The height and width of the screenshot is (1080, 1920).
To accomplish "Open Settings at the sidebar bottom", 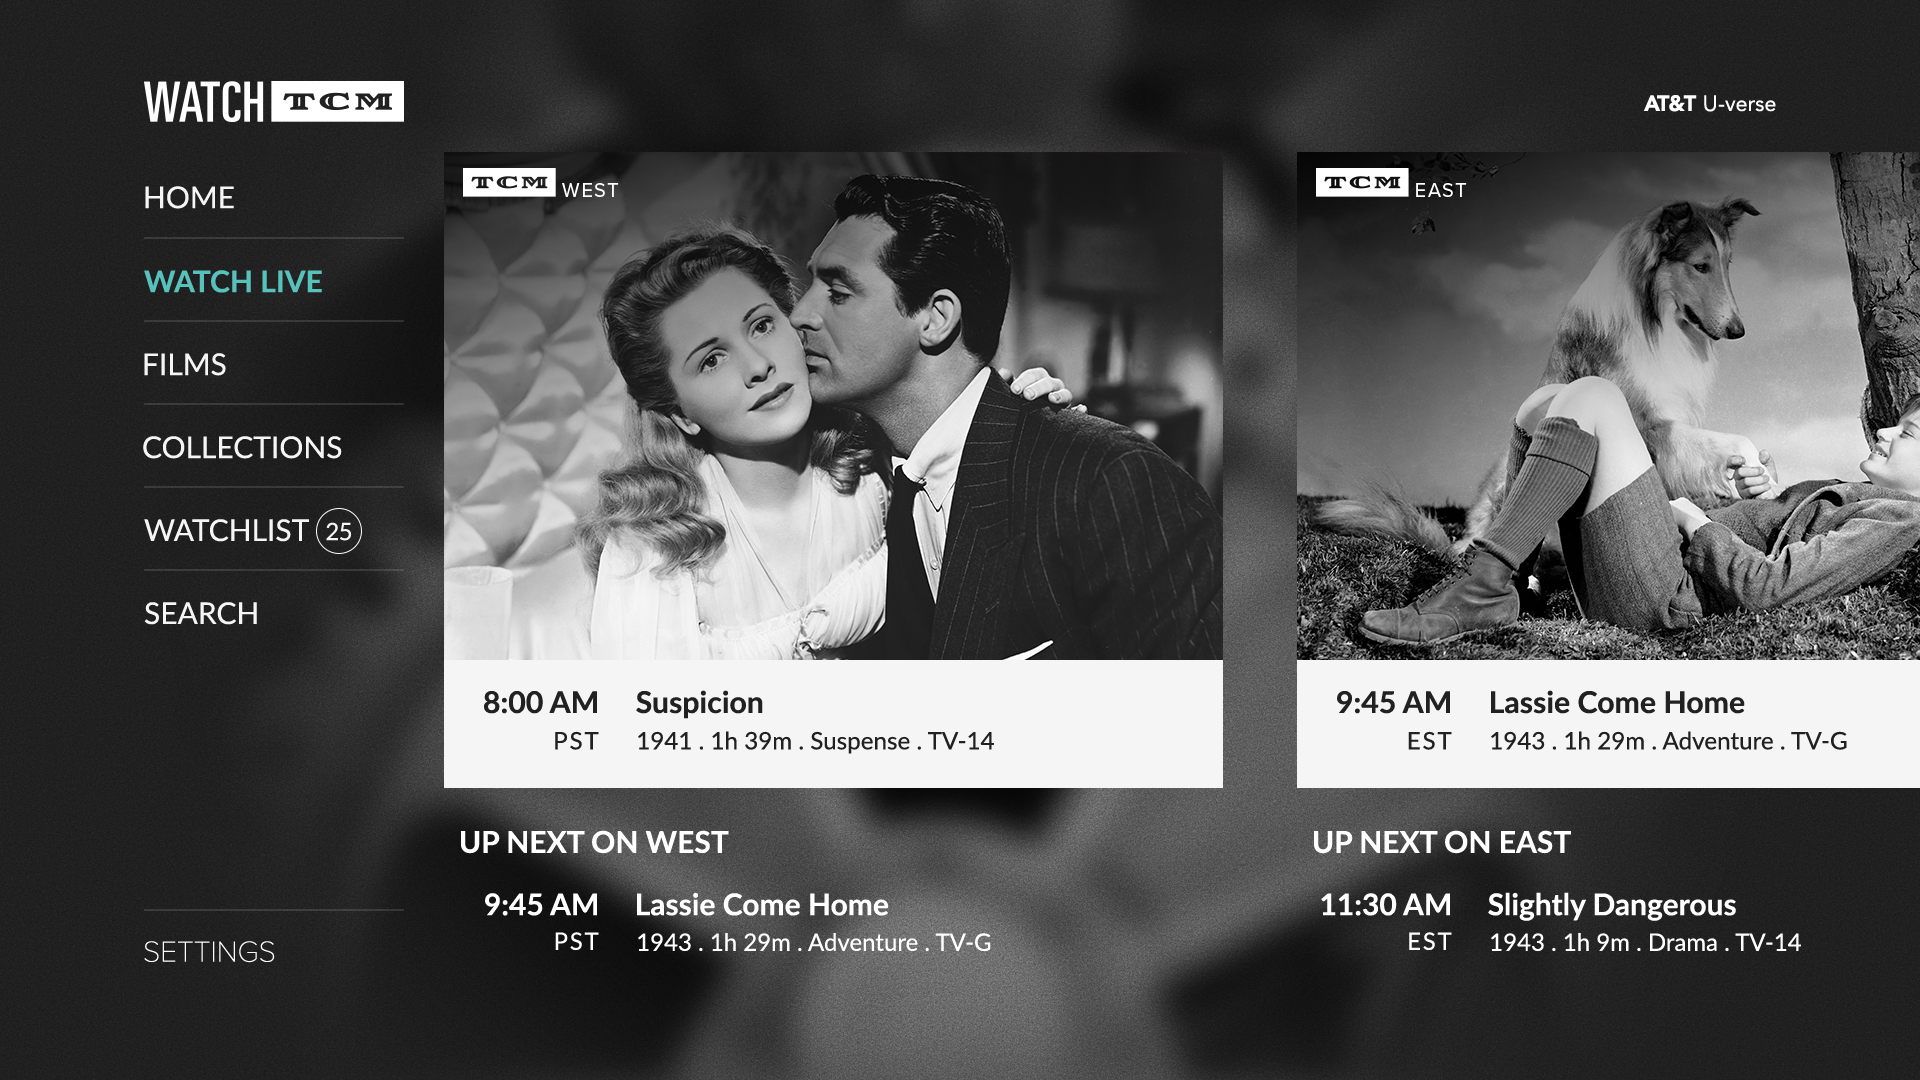I will [x=209, y=952].
